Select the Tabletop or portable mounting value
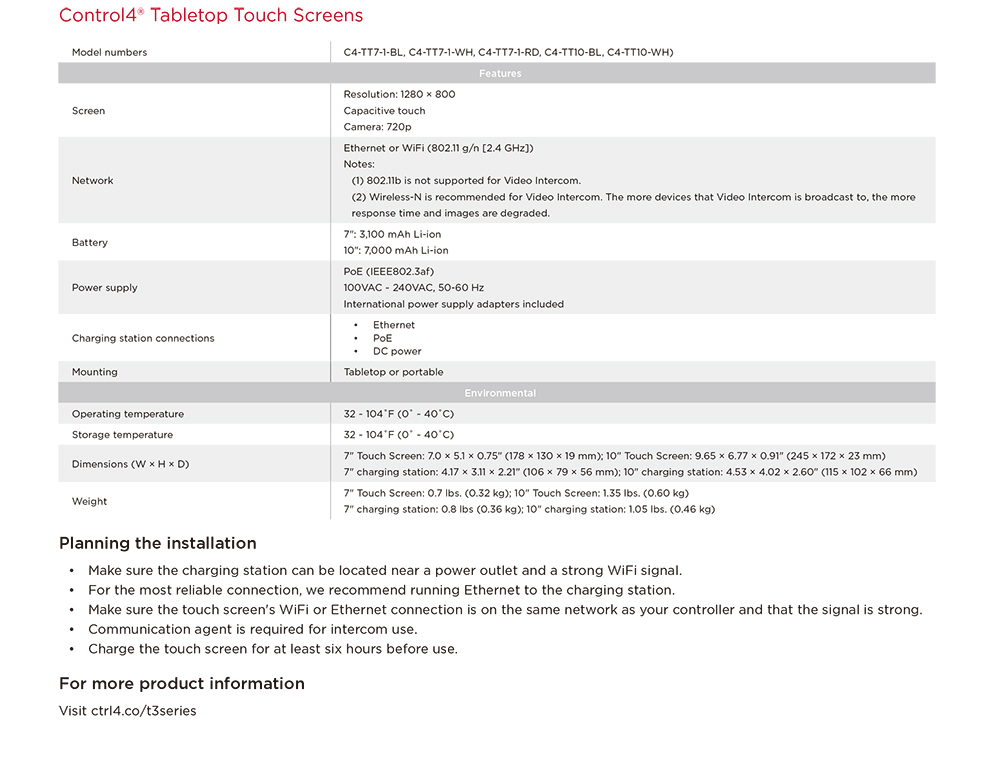Screen dimensions: 1000x762 393,372
